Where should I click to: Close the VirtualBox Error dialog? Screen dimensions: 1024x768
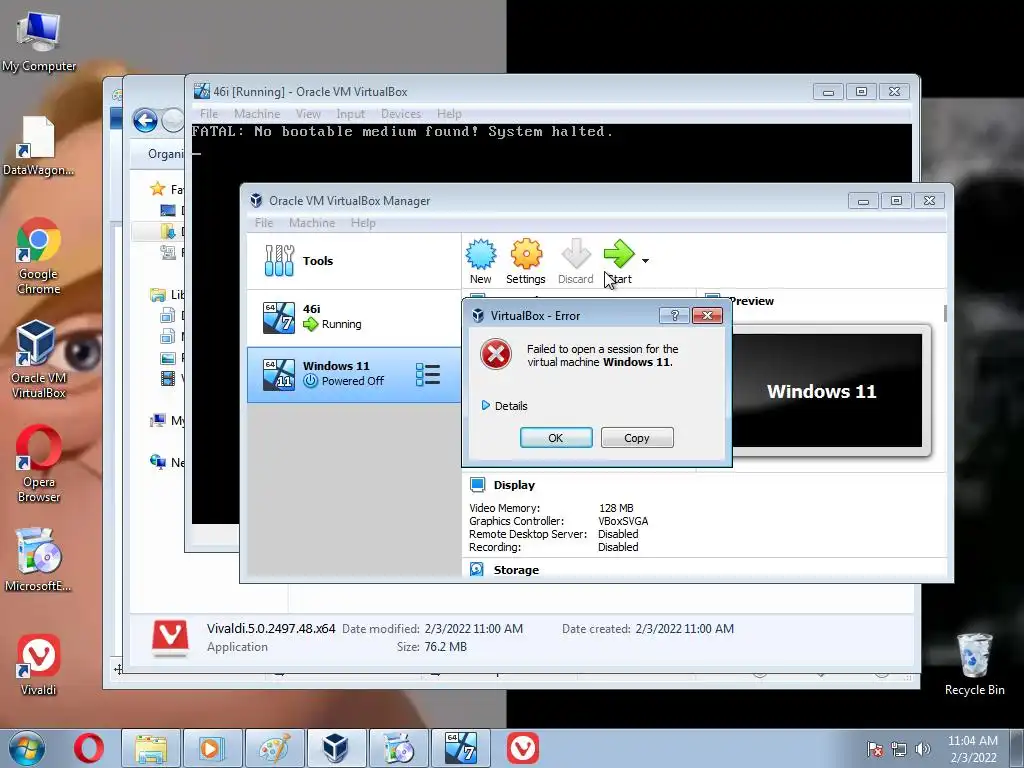[x=707, y=315]
